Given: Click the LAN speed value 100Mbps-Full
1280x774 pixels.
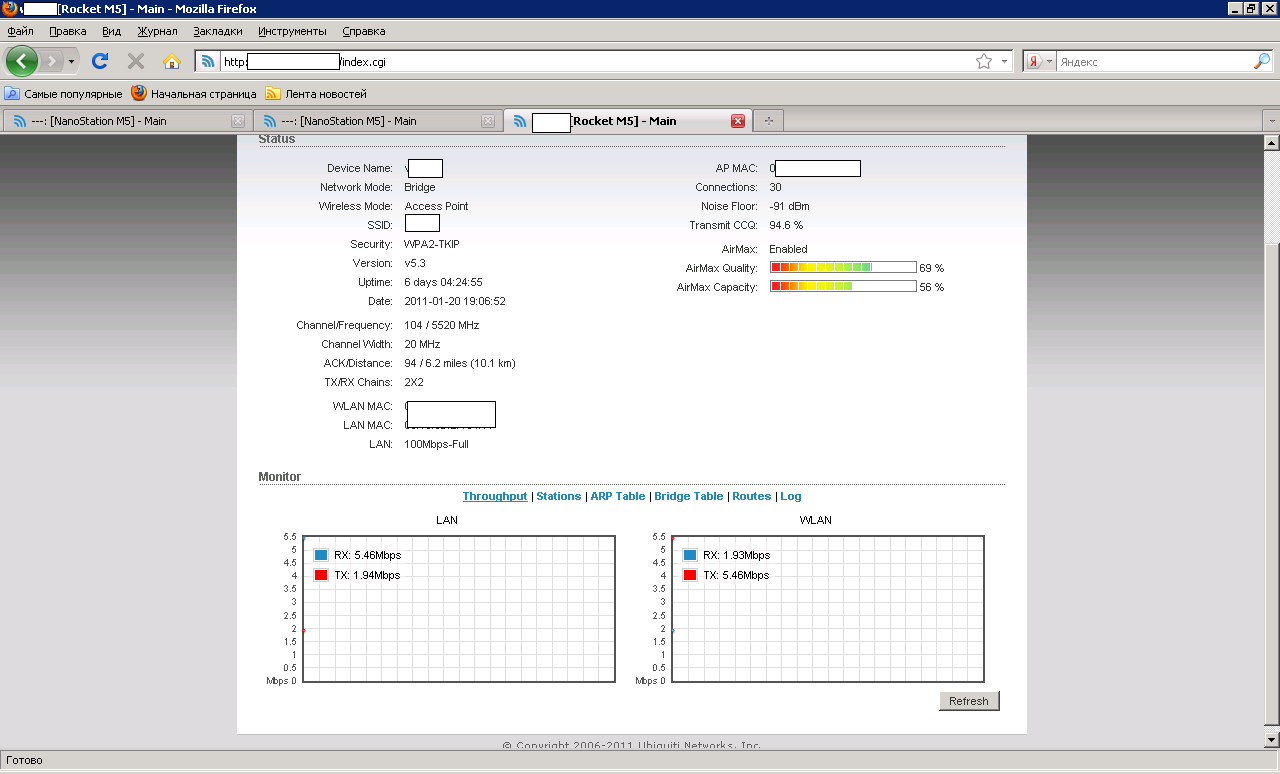Looking at the screenshot, I should coord(436,444).
